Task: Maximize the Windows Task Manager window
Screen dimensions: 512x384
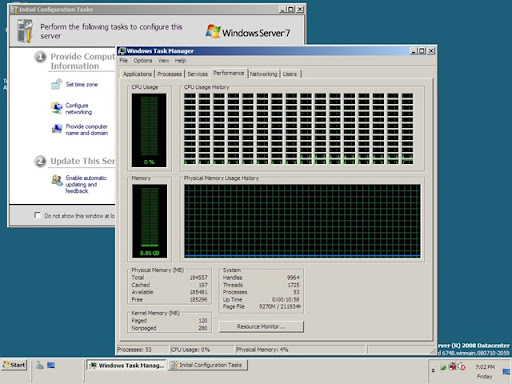Action: coord(422,51)
